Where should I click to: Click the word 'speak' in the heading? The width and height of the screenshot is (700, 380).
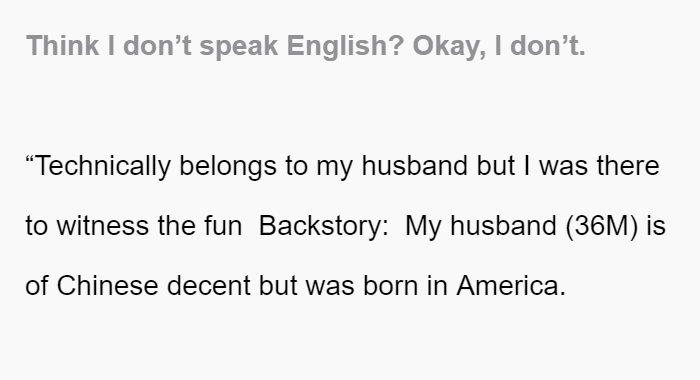point(238,47)
